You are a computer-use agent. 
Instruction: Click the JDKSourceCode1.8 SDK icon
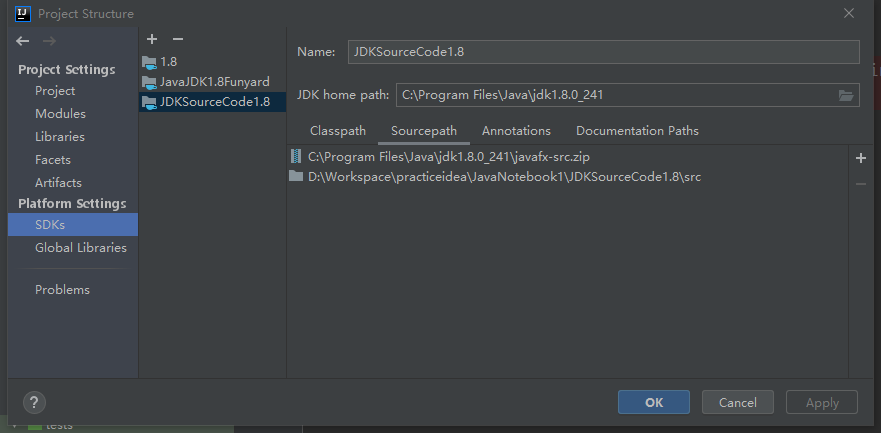coord(149,102)
